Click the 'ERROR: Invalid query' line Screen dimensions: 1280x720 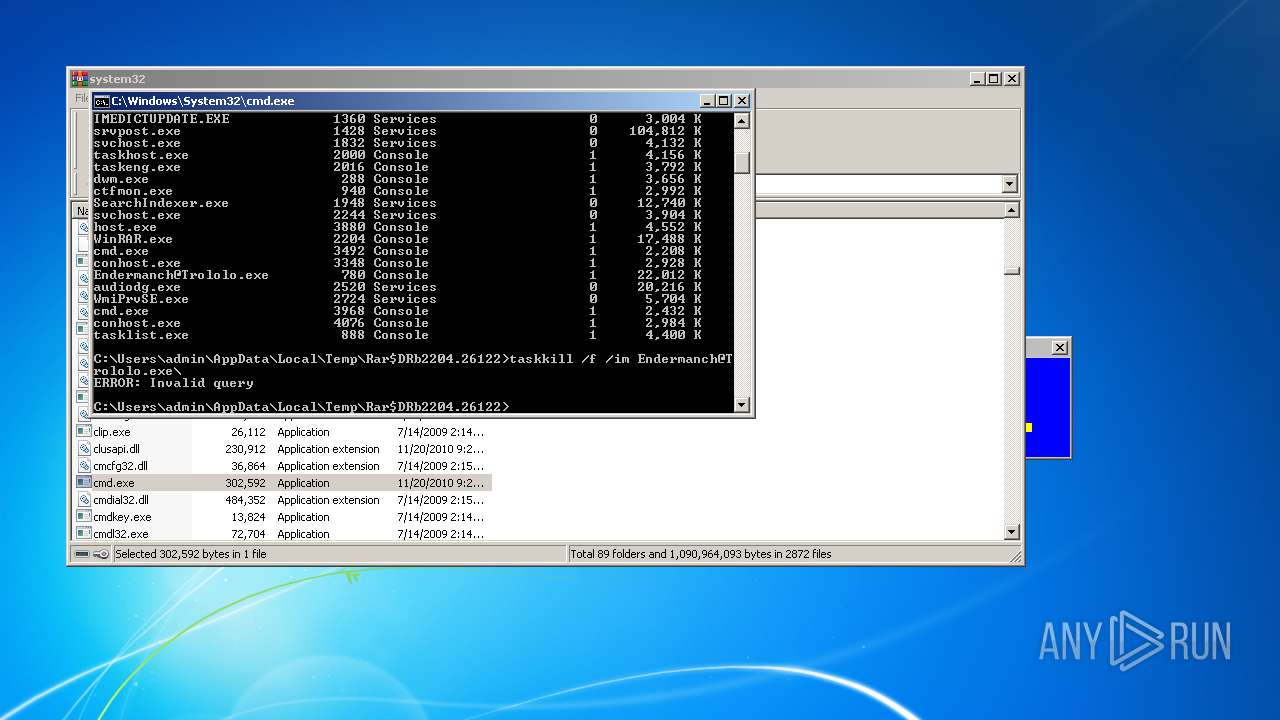click(173, 383)
